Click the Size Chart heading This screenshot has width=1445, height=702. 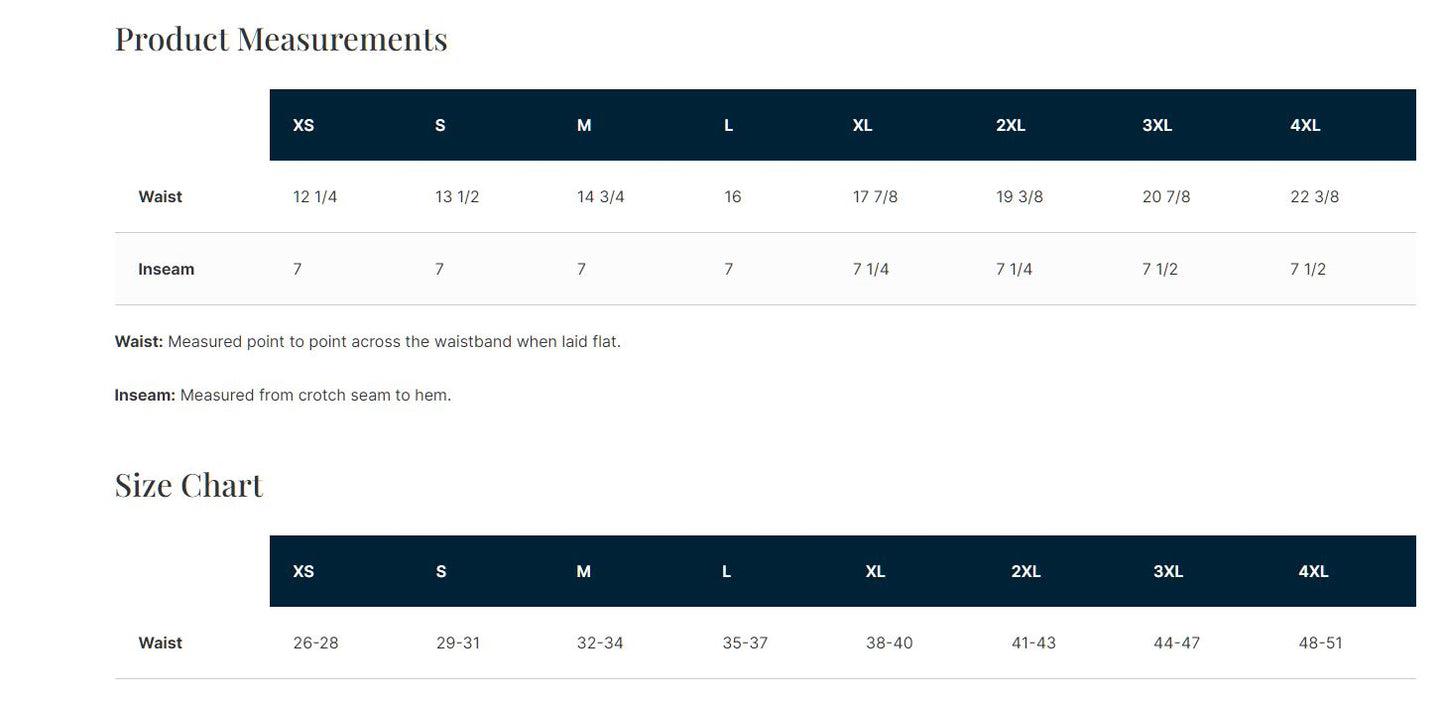coord(189,485)
